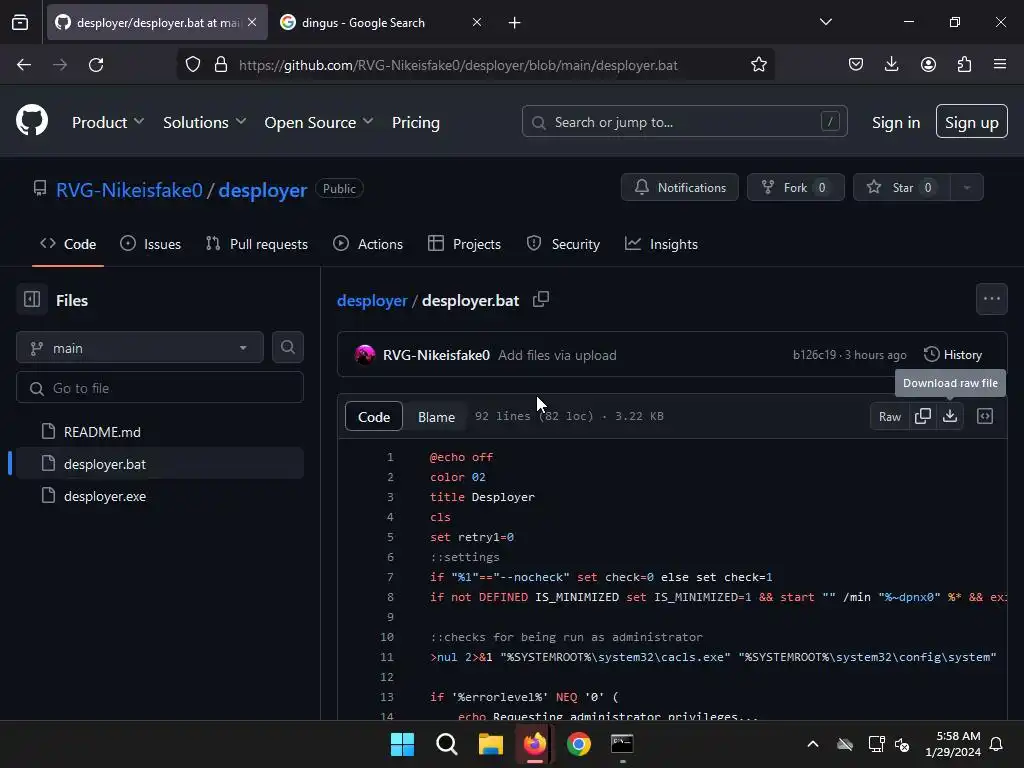This screenshot has width=1024, height=768.
Task: Open the three-dot more file actions menu
Action: pyautogui.click(x=991, y=299)
